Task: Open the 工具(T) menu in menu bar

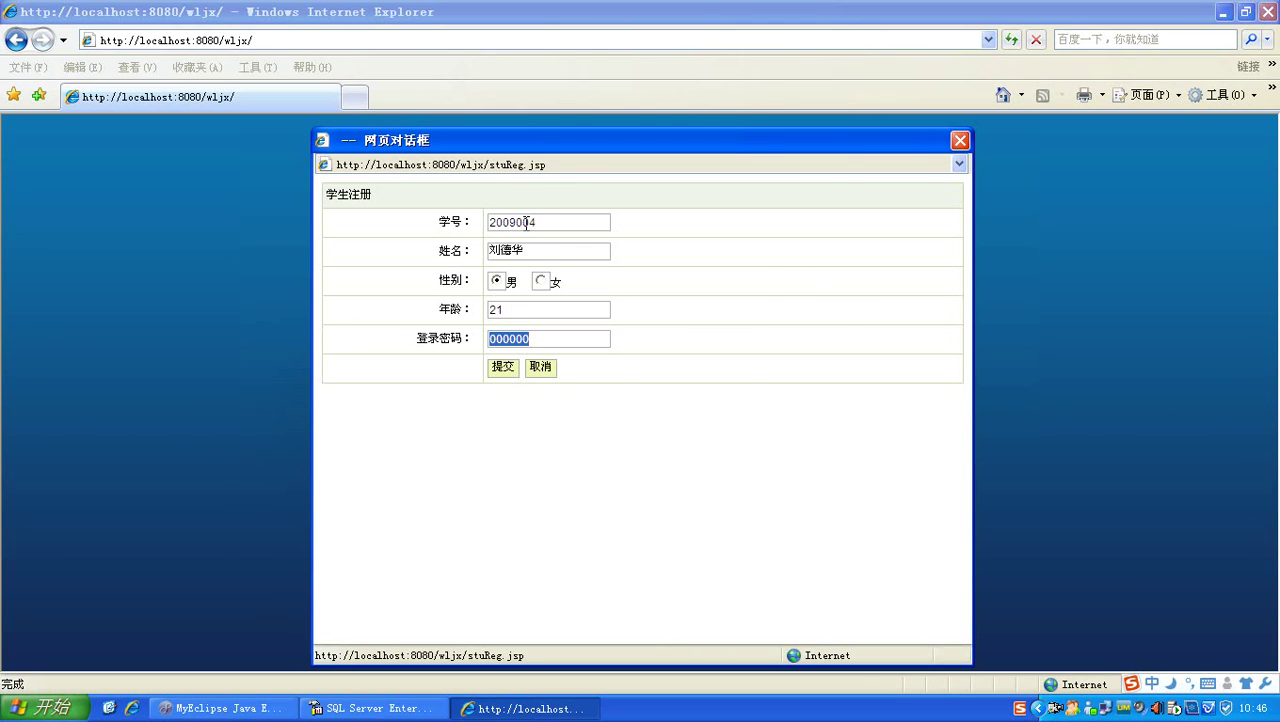Action: (x=258, y=67)
